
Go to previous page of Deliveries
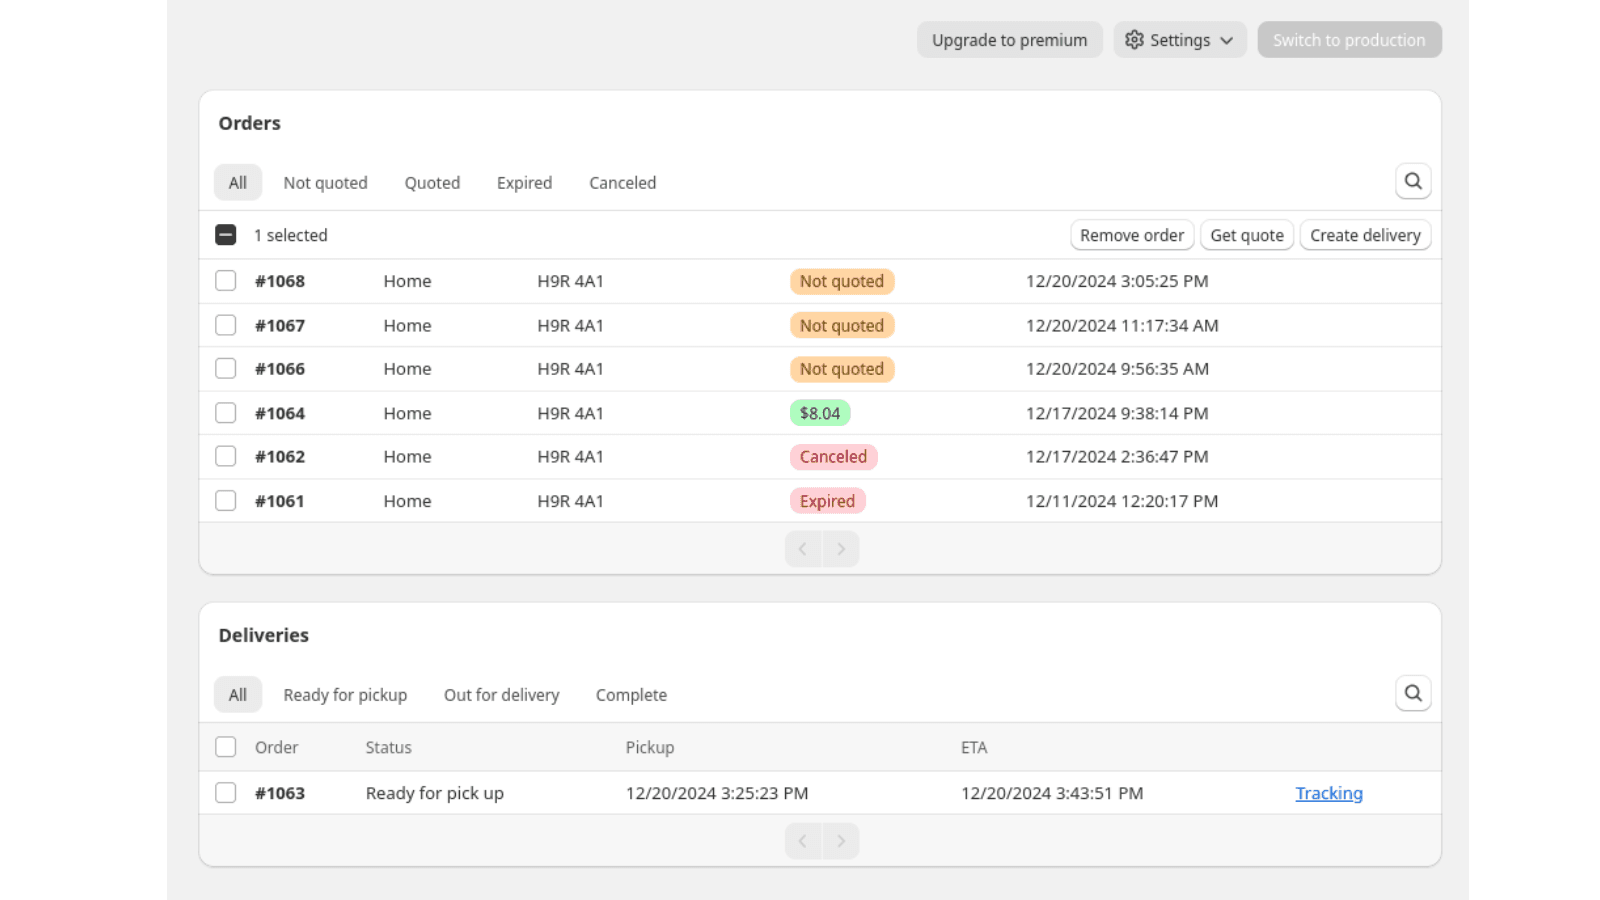pyautogui.click(x=803, y=841)
